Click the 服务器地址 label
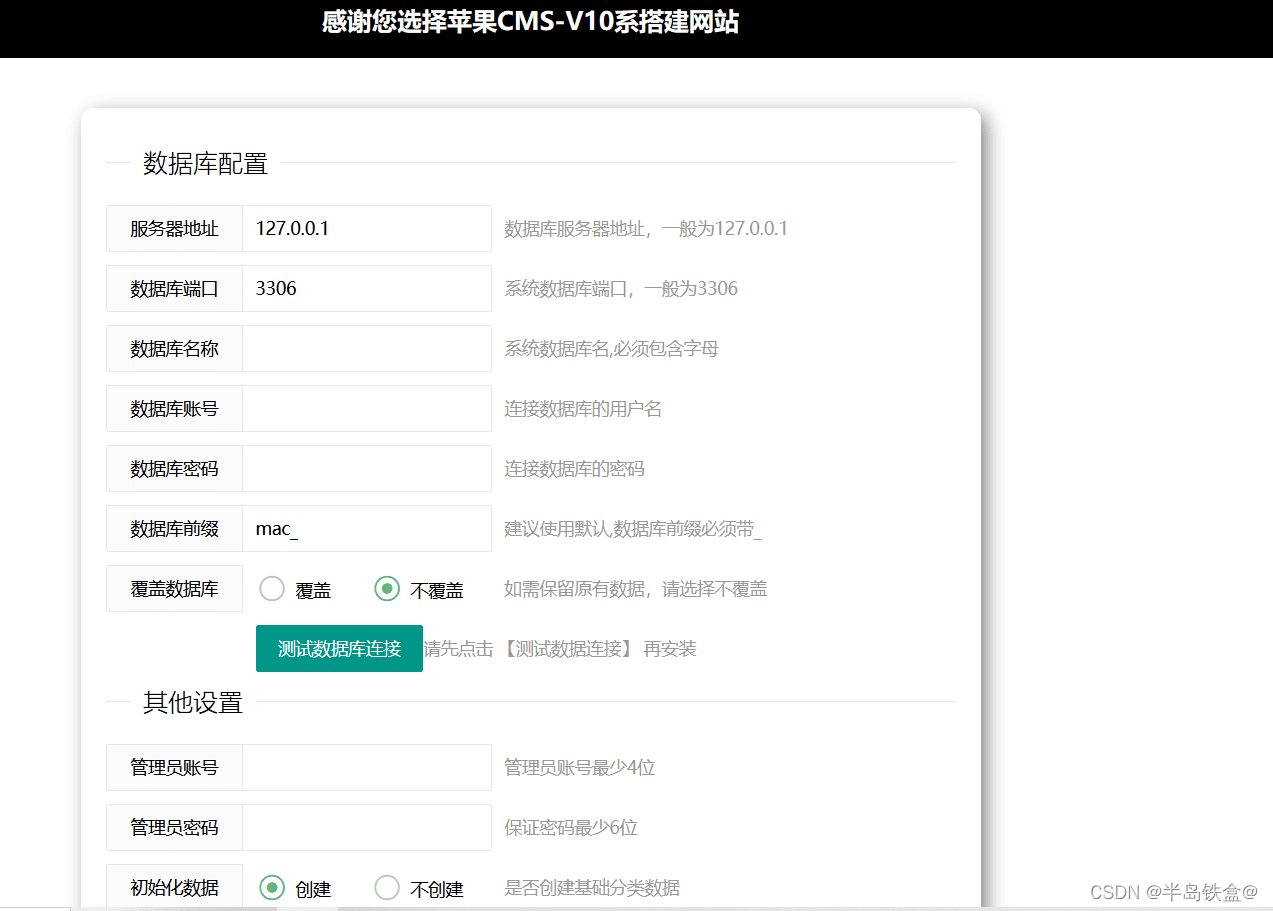Screen dimensions: 1273x911 [x=174, y=228]
